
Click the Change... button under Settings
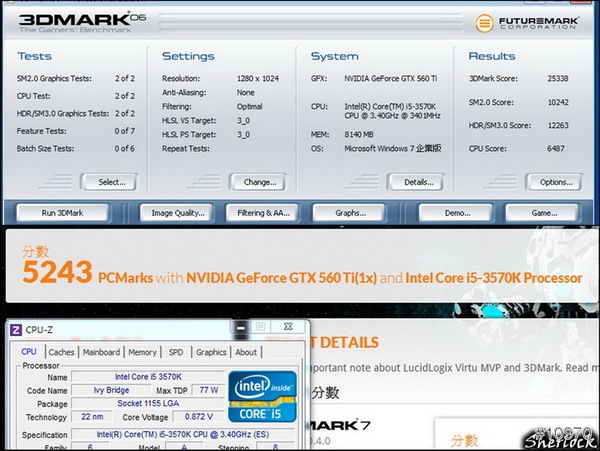tap(260, 182)
